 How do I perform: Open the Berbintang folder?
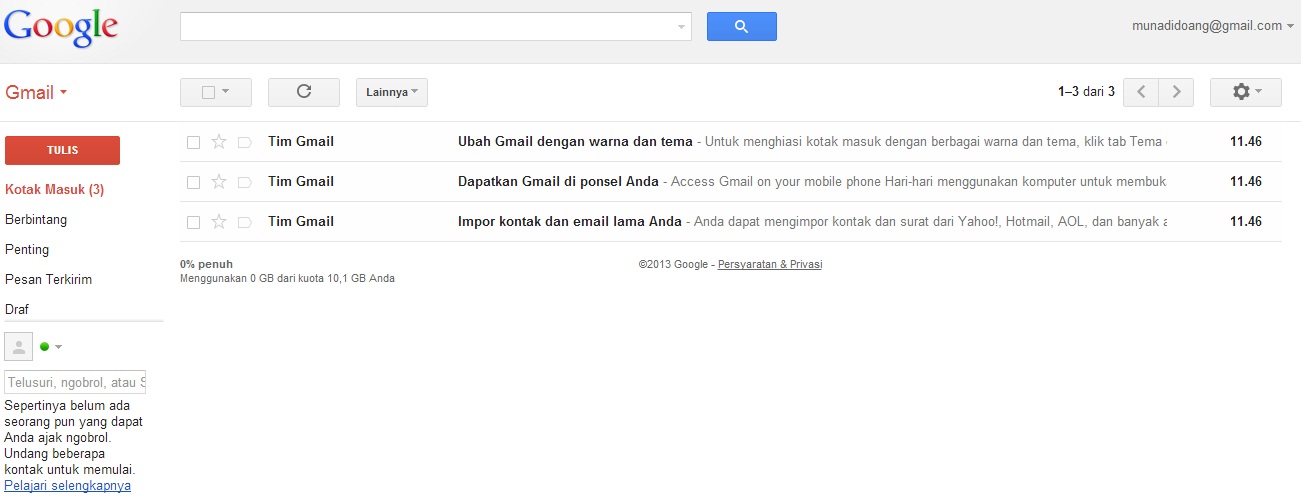pos(36,219)
